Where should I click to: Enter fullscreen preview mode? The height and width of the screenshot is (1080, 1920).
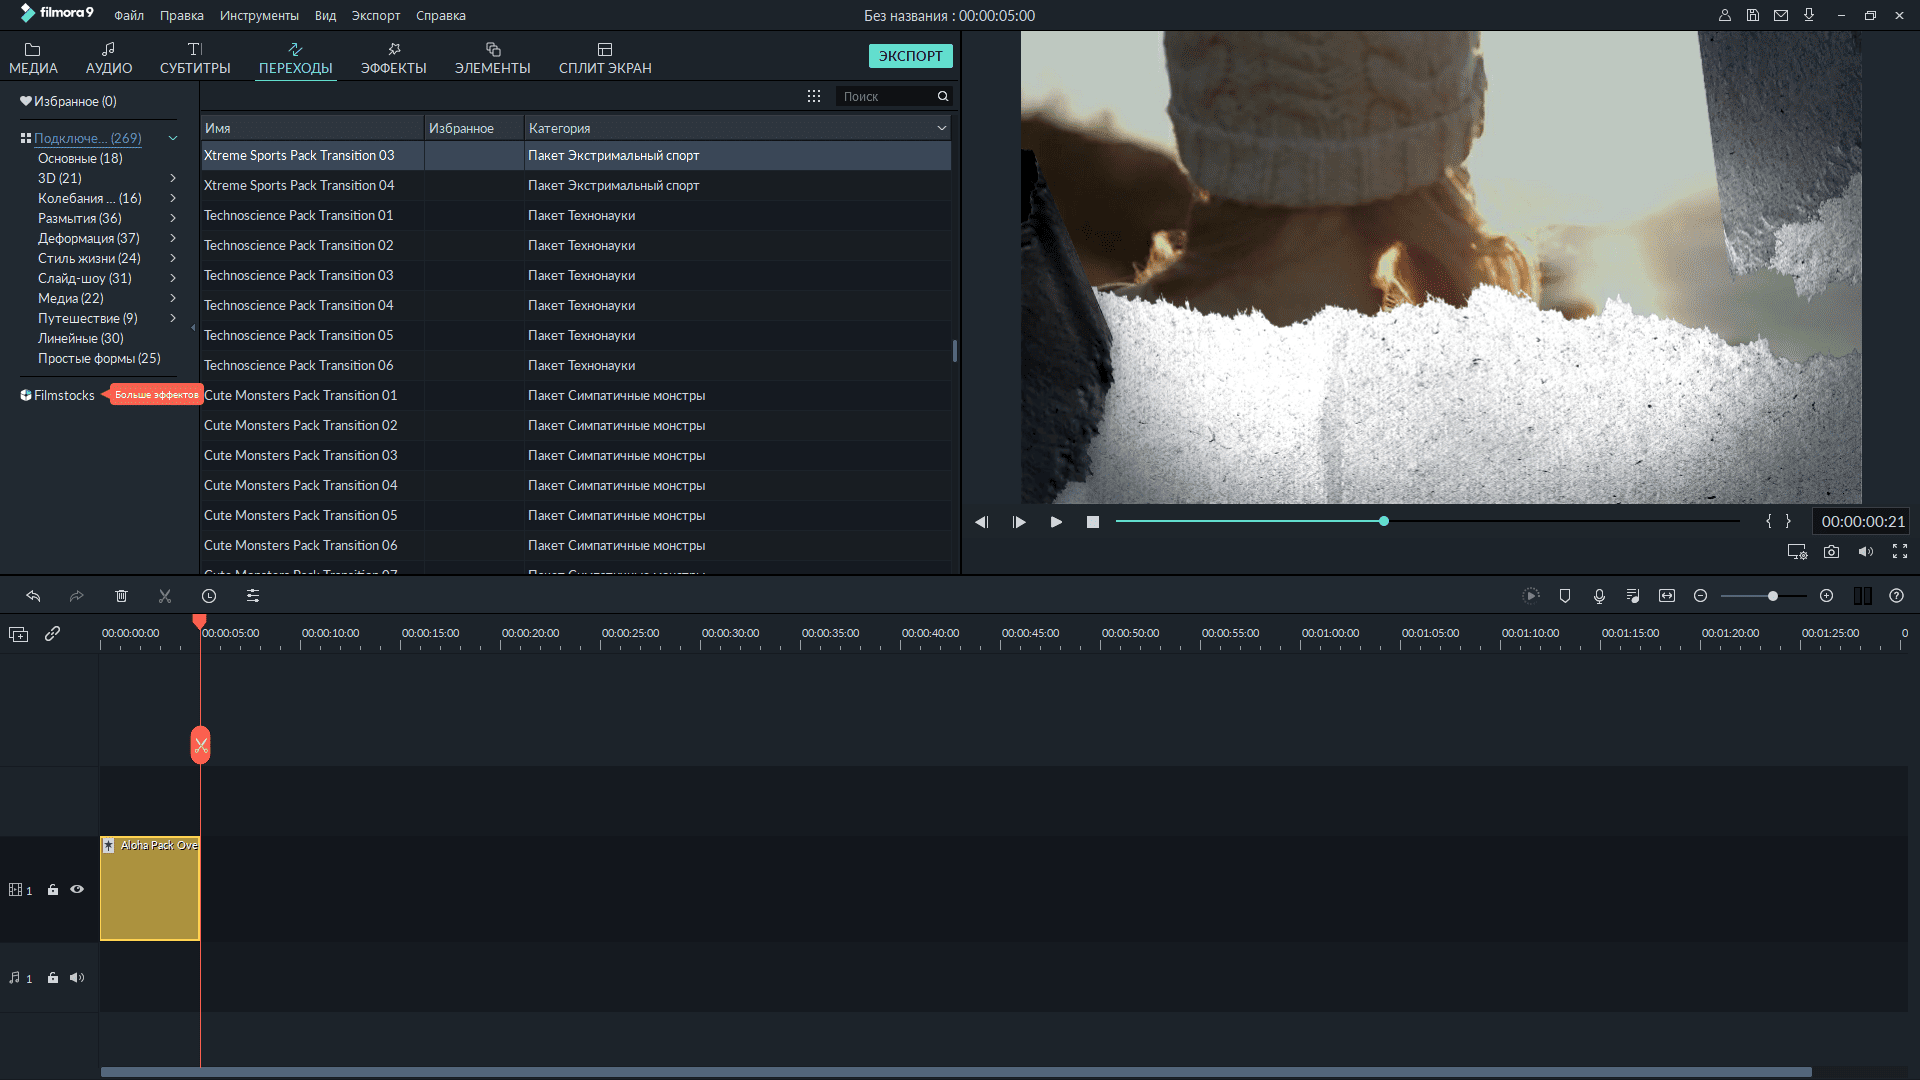coord(1900,551)
